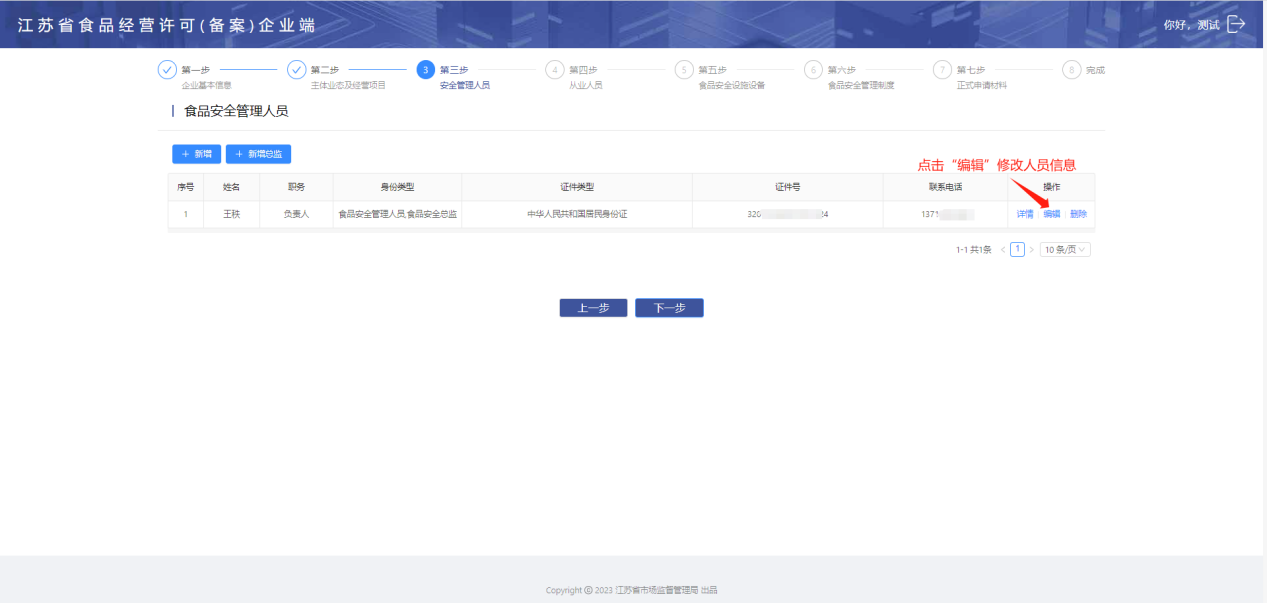This screenshot has width=1267, height=603.
Task: Click the step 8 完成 circle
Action: (1072, 70)
